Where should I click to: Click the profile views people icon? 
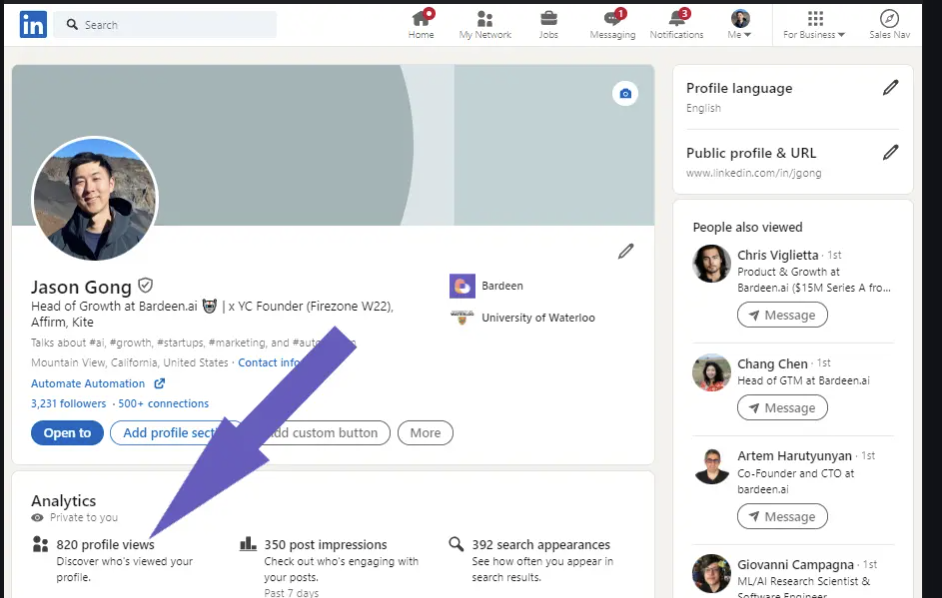pyautogui.click(x=40, y=545)
